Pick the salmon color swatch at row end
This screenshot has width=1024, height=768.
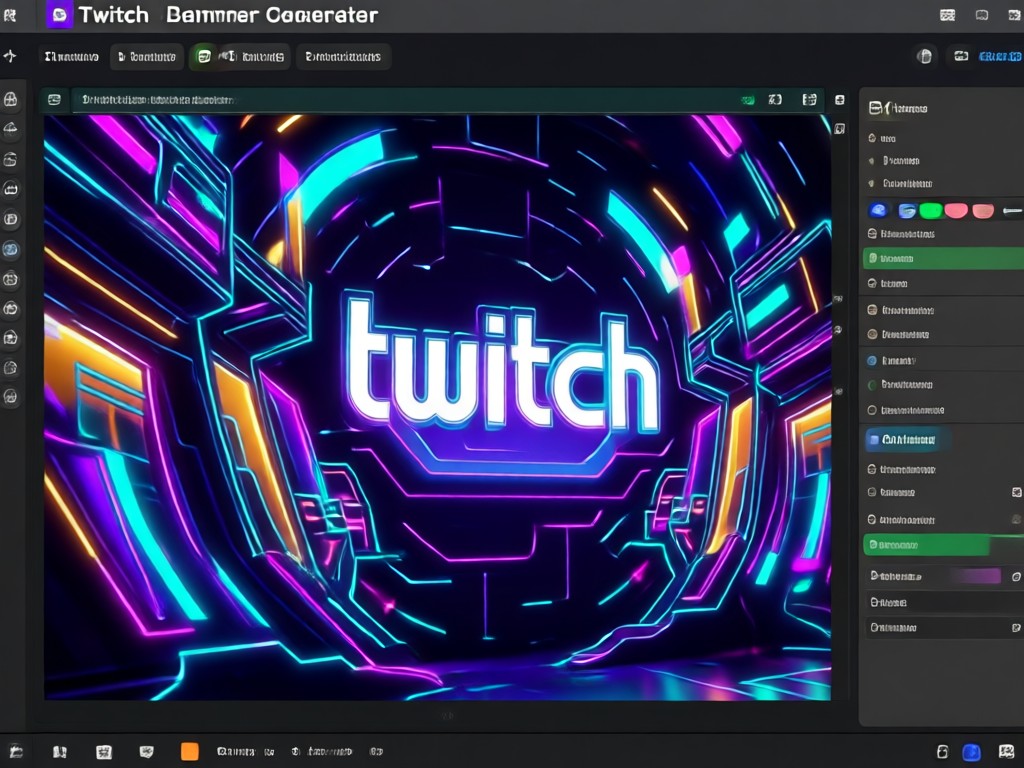click(983, 210)
